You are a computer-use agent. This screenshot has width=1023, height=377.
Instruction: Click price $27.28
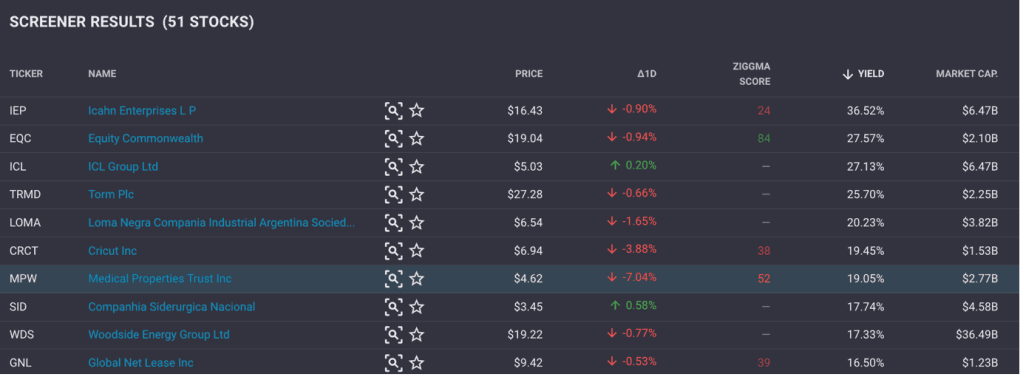pyautogui.click(x=525, y=194)
